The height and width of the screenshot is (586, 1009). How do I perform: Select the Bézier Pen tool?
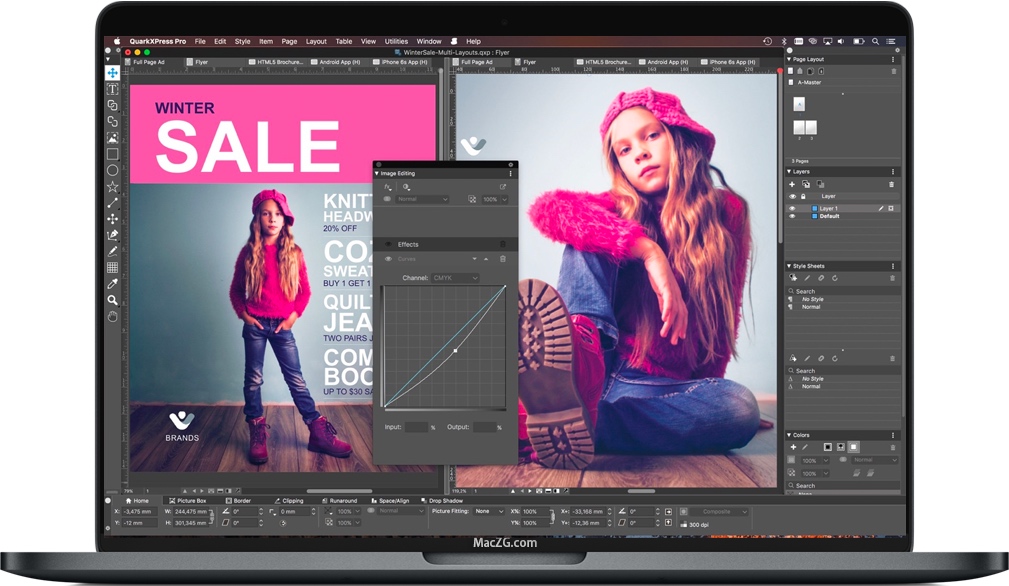tap(113, 236)
